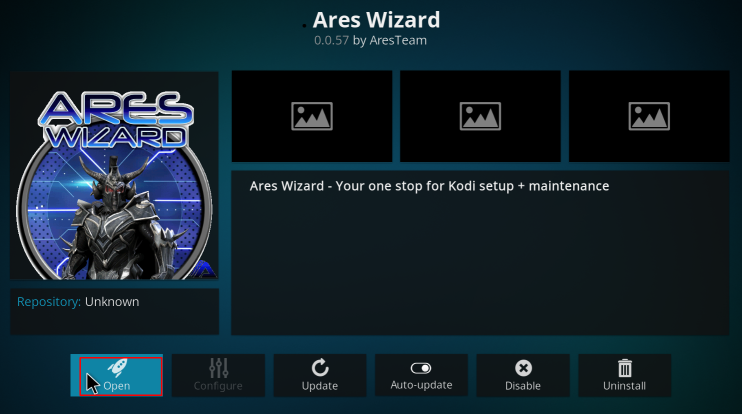Click the add-on description text
Image resolution: width=742 pixels, height=414 pixels.
coord(429,186)
